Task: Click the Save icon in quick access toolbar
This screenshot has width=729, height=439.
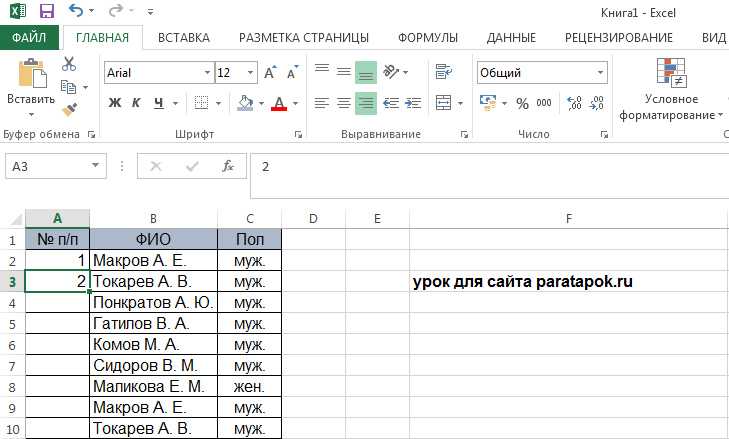Action: 46,11
